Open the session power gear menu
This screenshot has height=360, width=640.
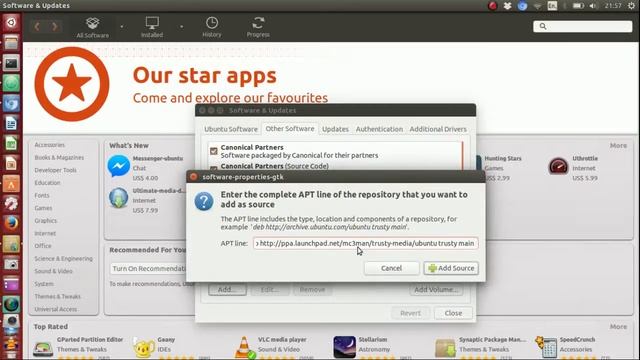tap(631, 6)
